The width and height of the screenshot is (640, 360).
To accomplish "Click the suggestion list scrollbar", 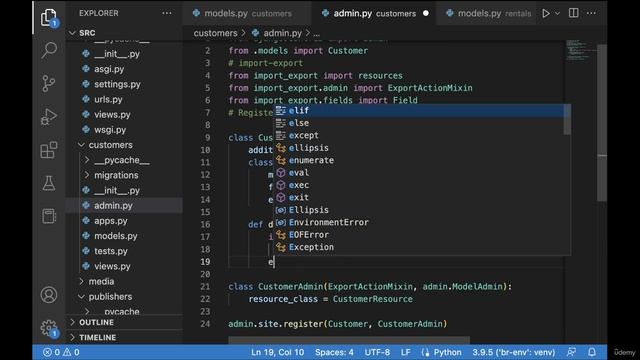I will coord(567,120).
